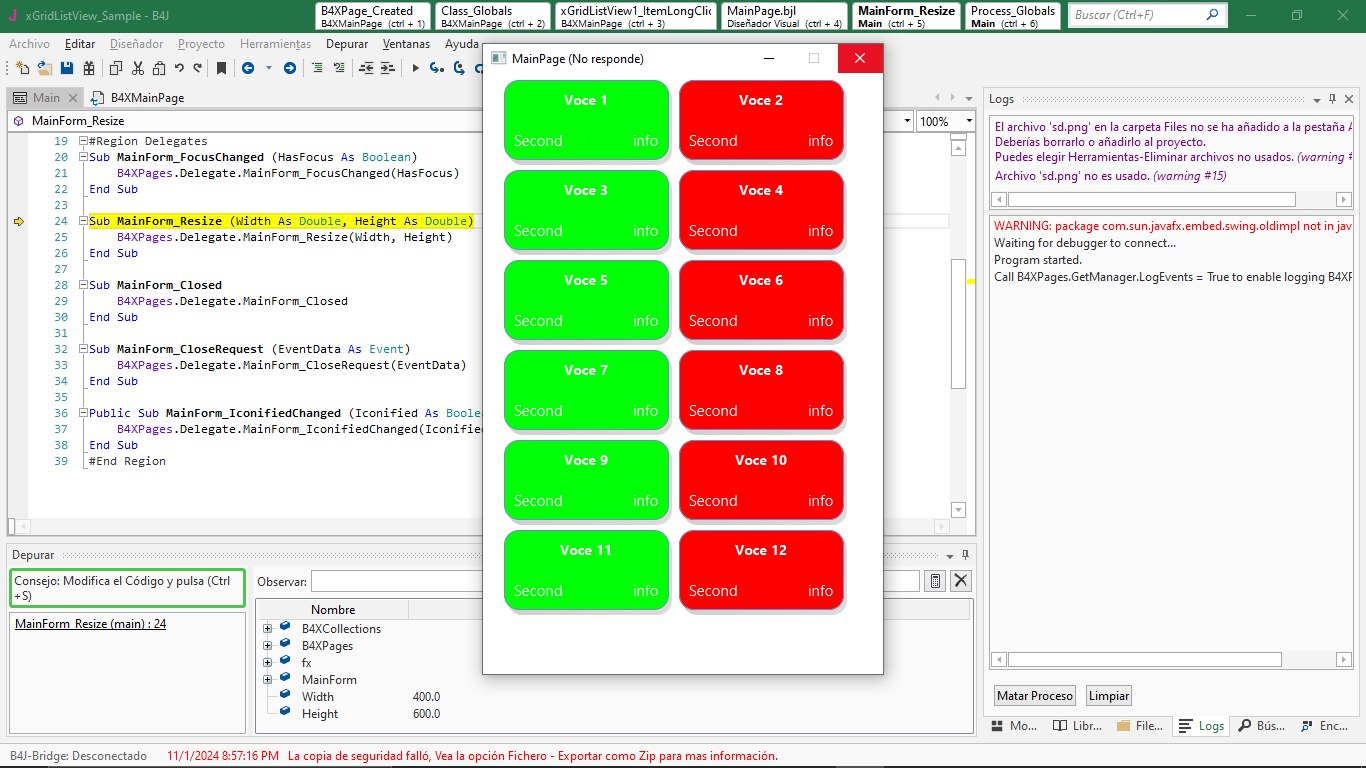Open the MainForm_Resize (main) : 24 stack link

(91, 624)
